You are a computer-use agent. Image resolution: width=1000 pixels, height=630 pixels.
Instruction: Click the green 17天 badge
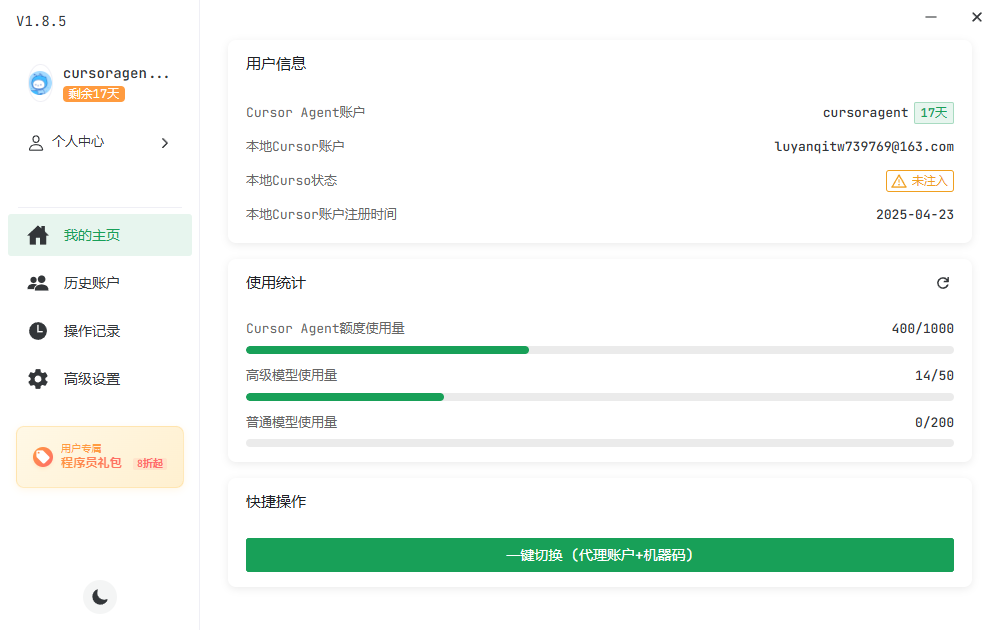(x=934, y=113)
